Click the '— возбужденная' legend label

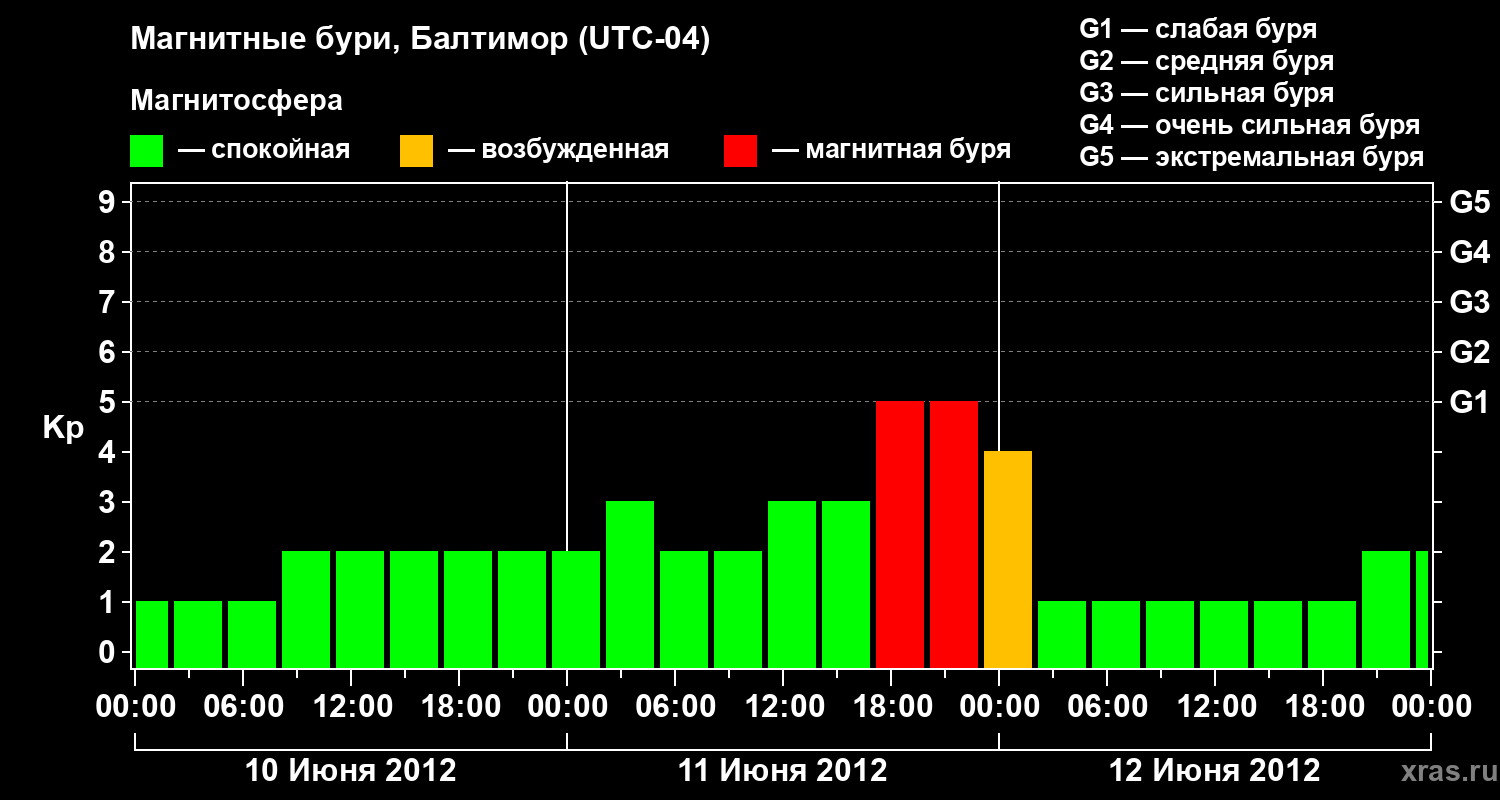click(558, 150)
